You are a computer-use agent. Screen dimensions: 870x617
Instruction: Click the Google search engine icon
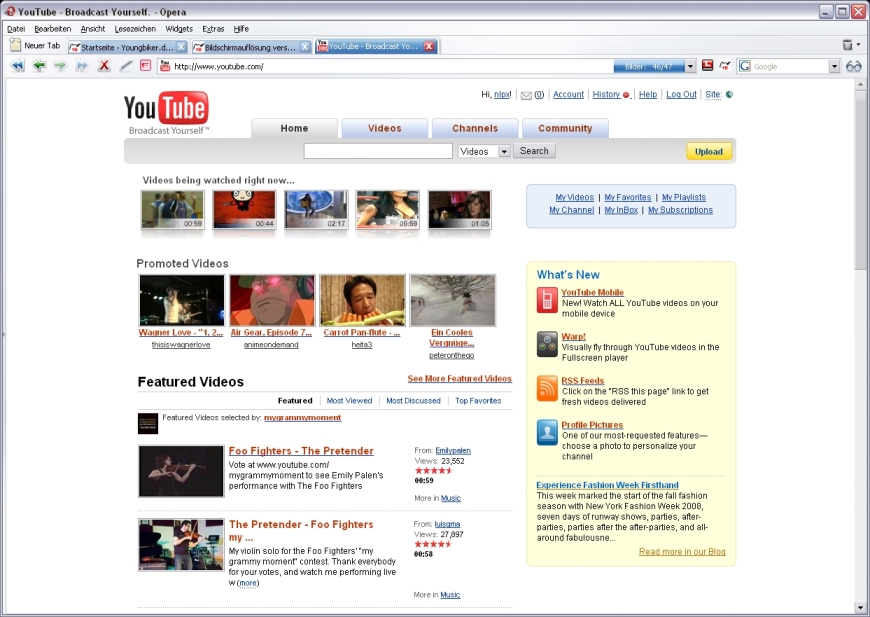(x=745, y=67)
